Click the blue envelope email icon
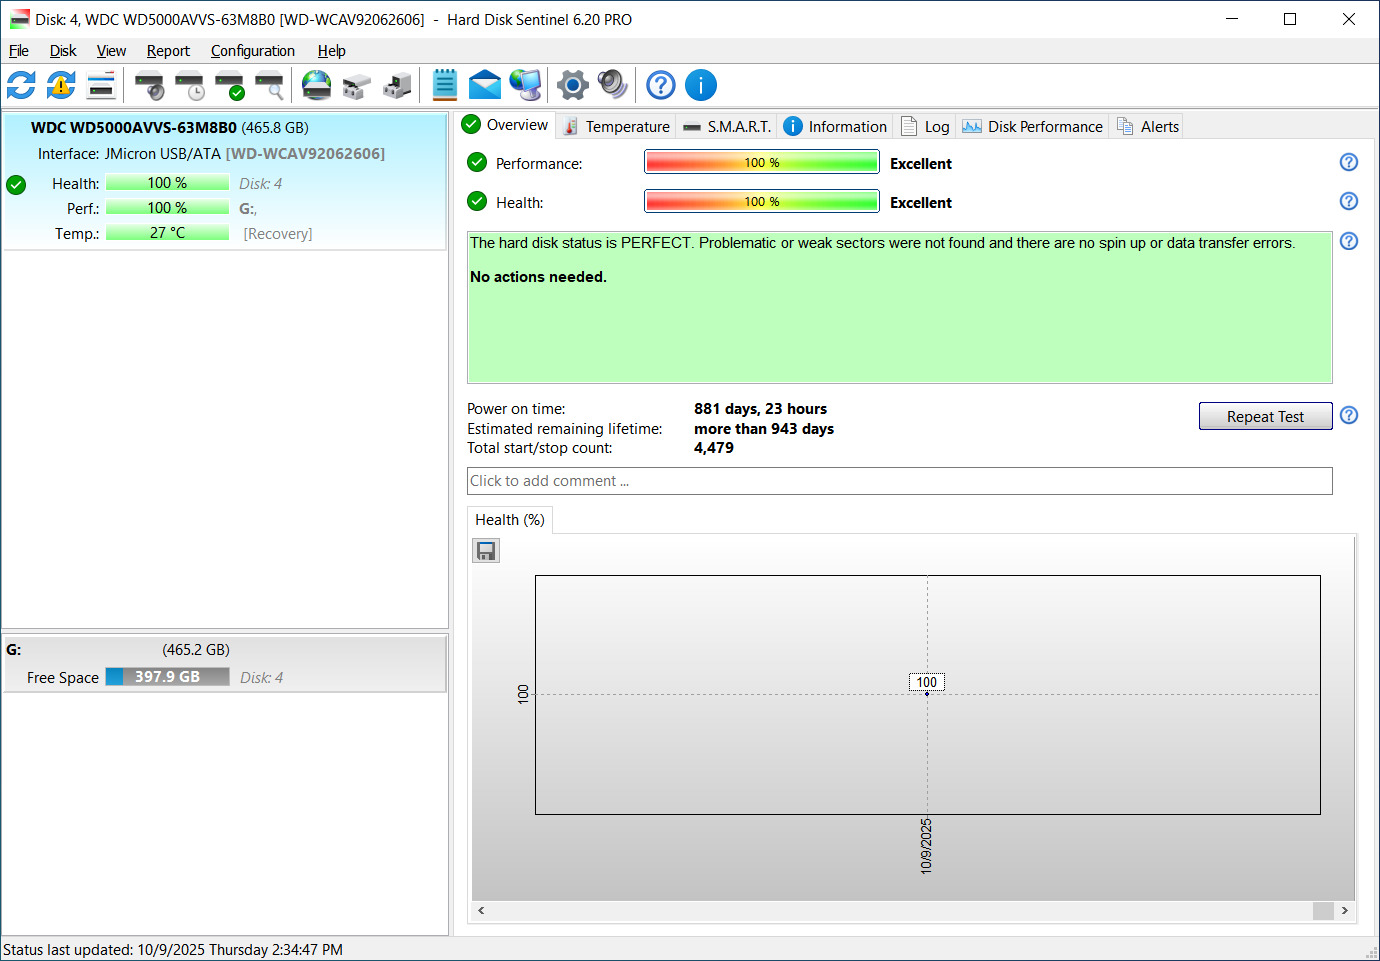This screenshot has width=1380, height=961. click(x=485, y=86)
